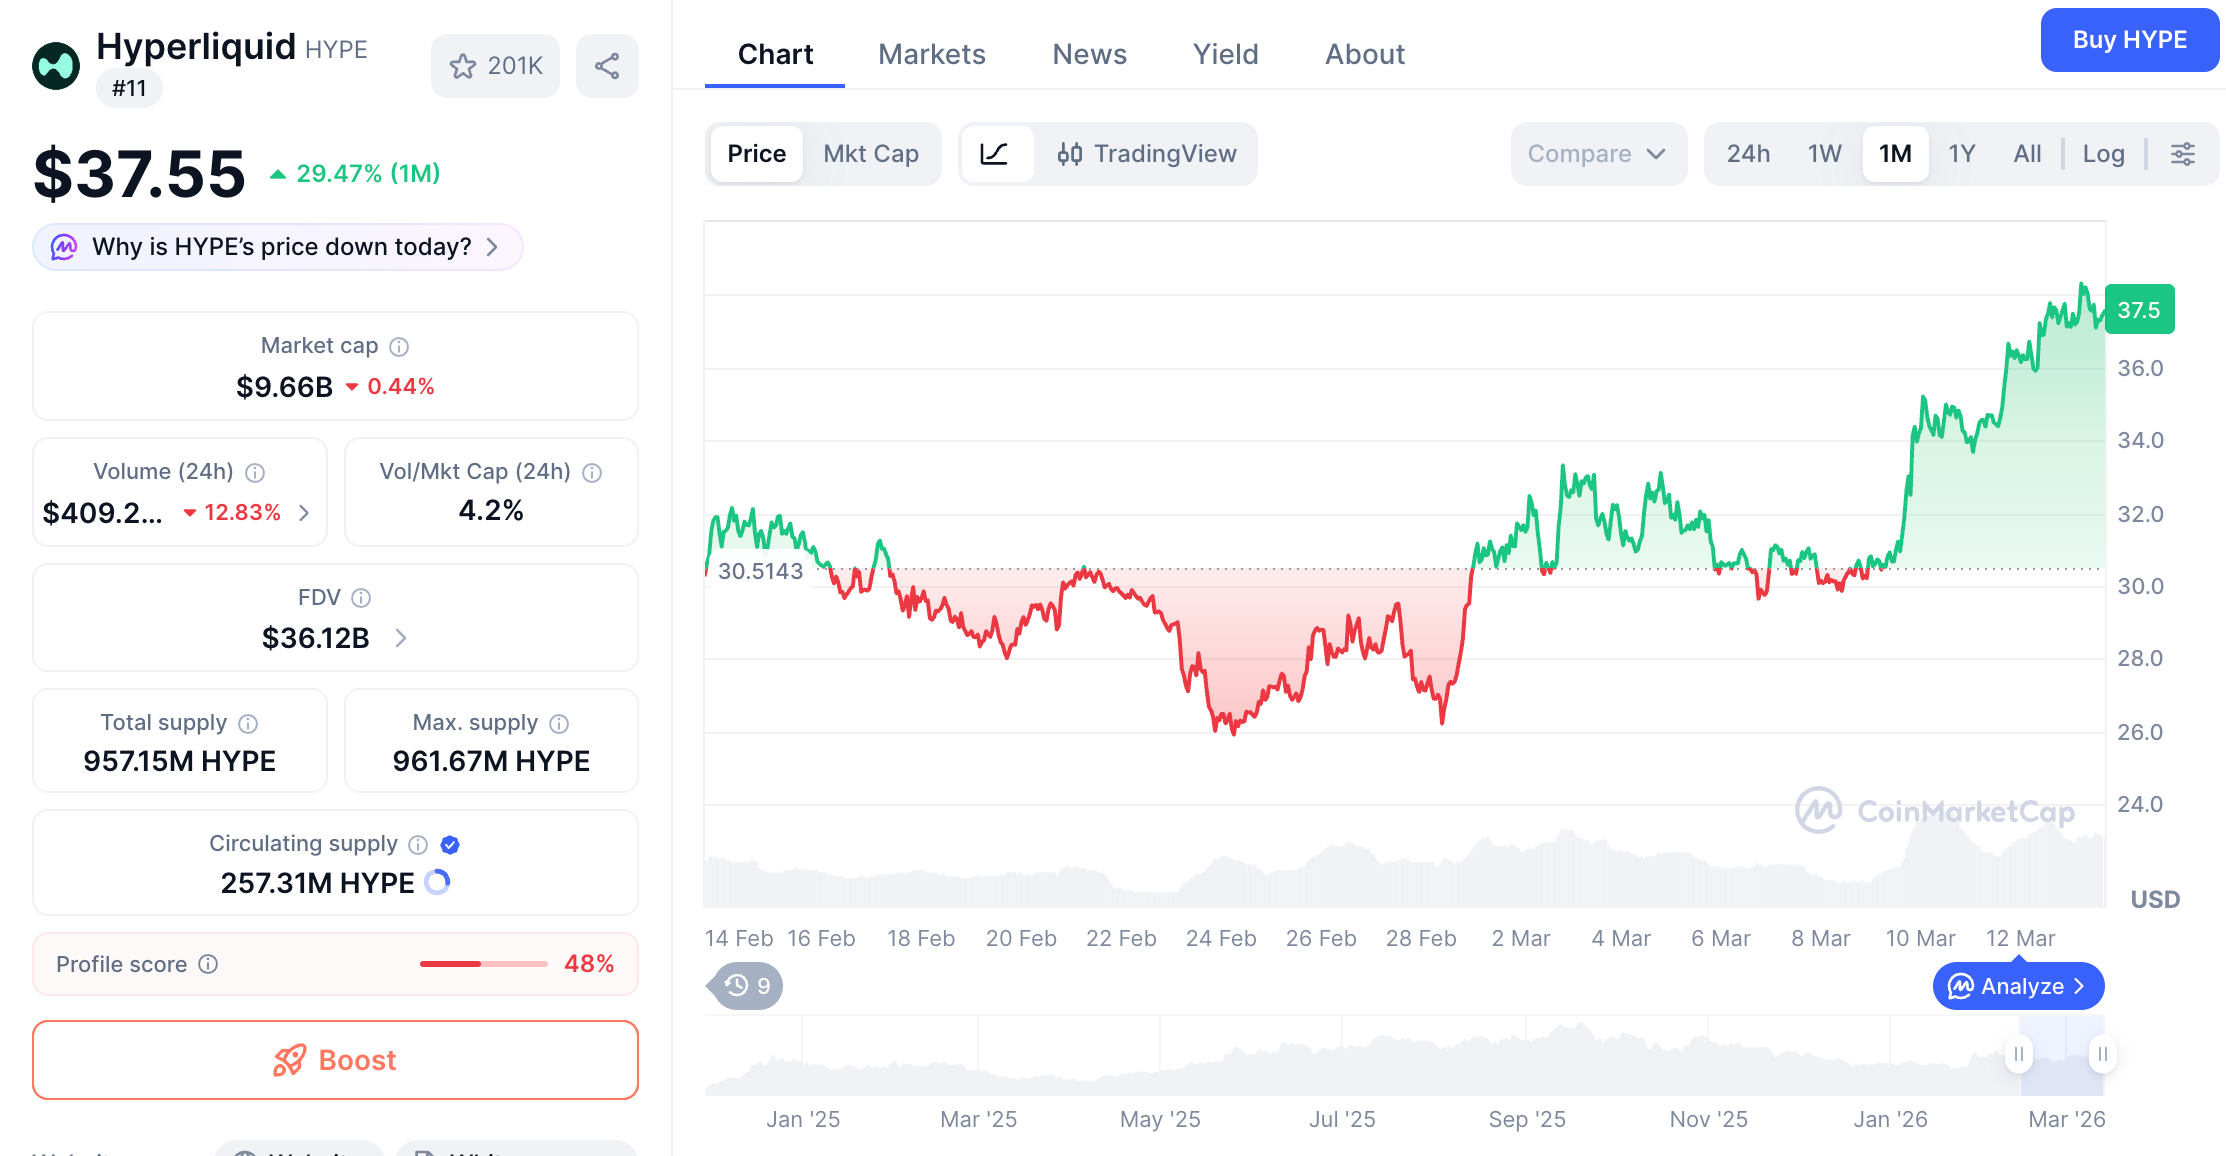
Task: Expand Volume (24h) details arrow
Action: [x=305, y=513]
